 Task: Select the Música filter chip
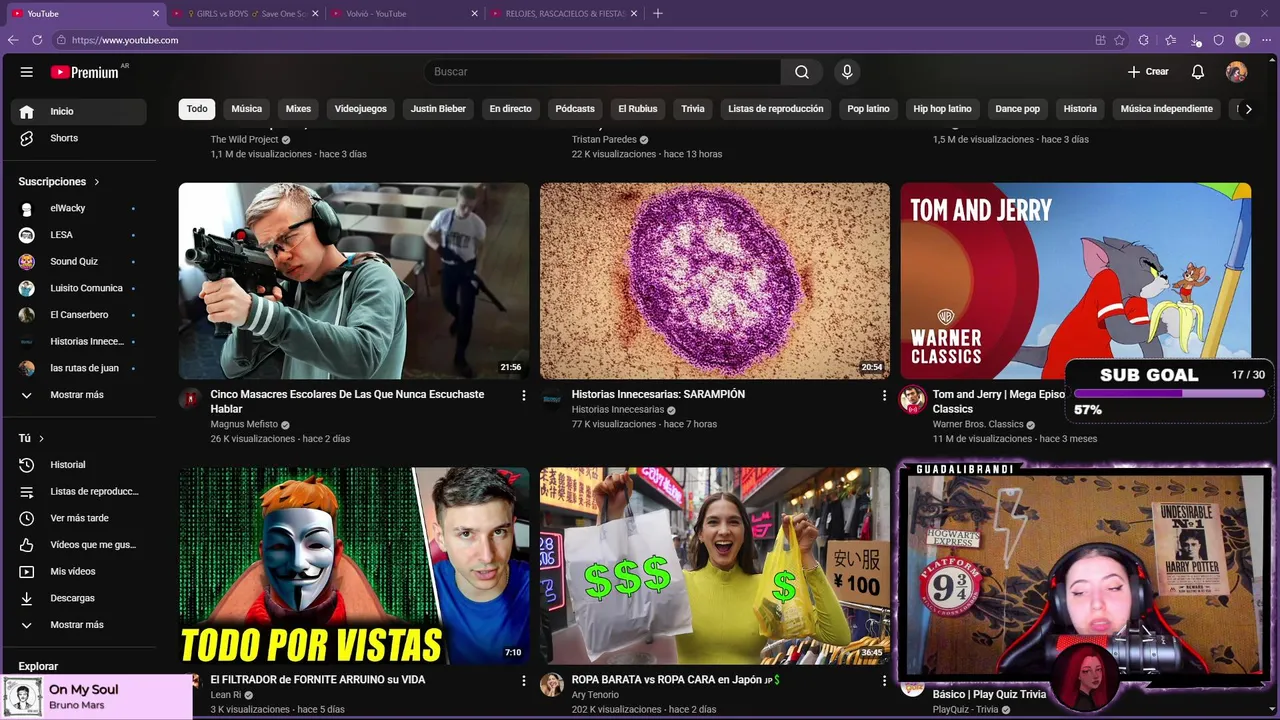point(246,109)
